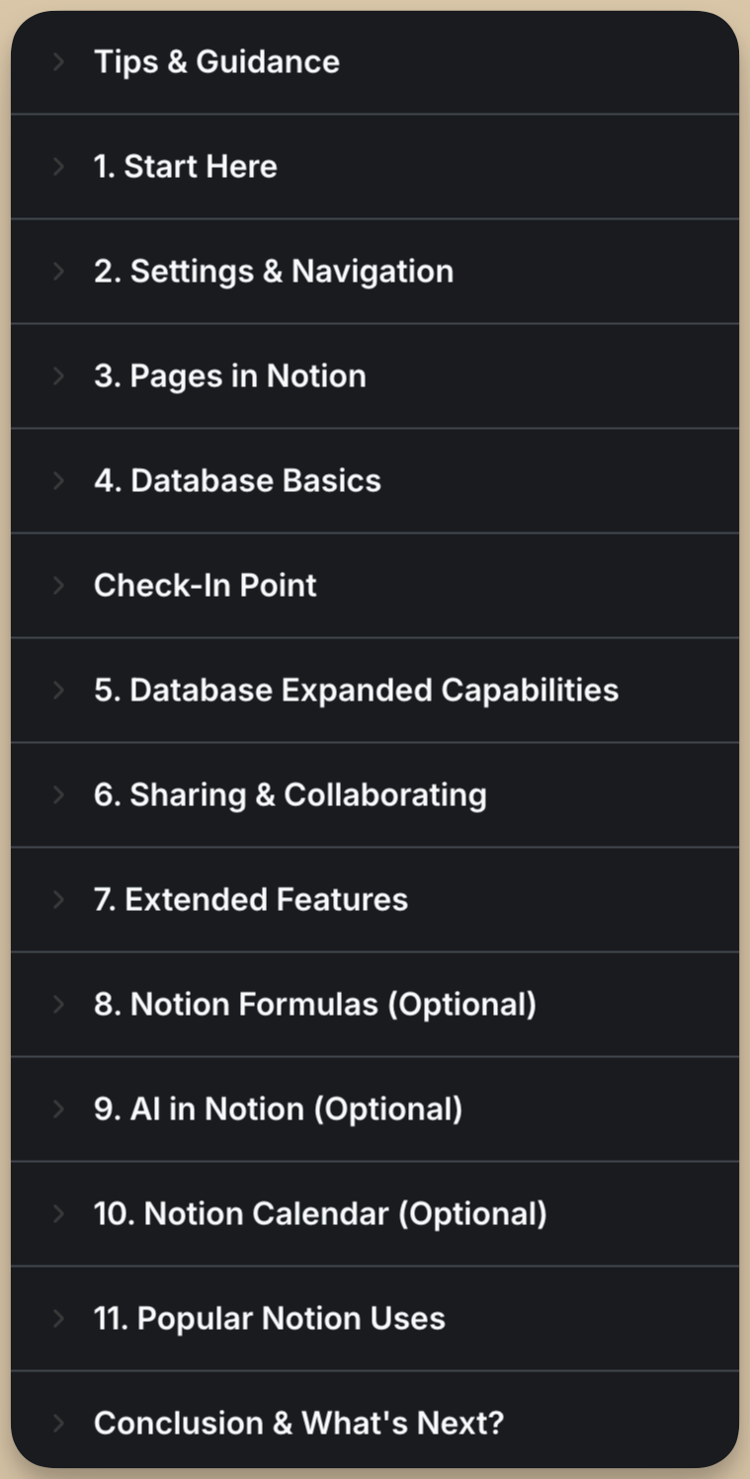Screen dimensions: 750x1479
Task: Expand the Sharing & Collaborating arrow
Action: click(x=58, y=795)
